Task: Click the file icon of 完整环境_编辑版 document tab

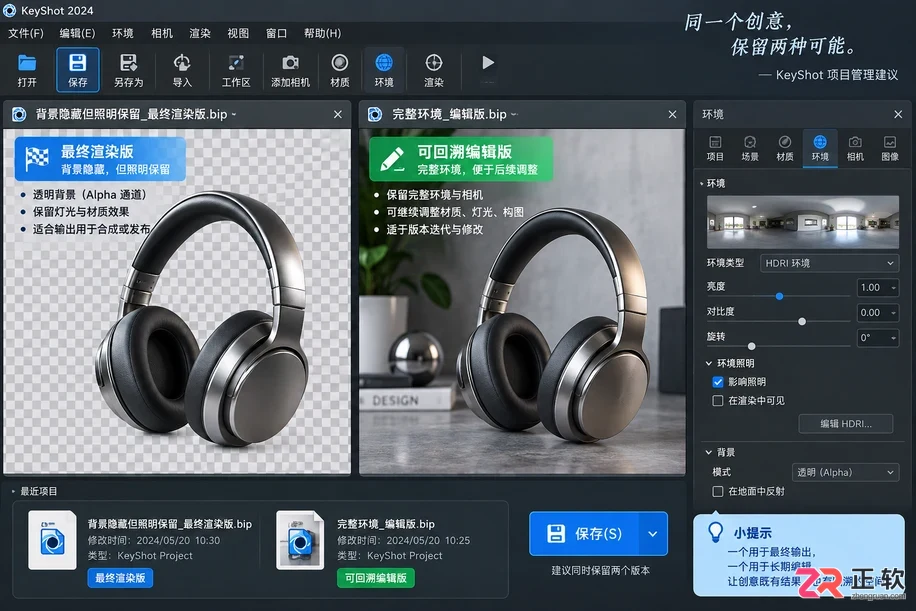Action: coord(375,114)
